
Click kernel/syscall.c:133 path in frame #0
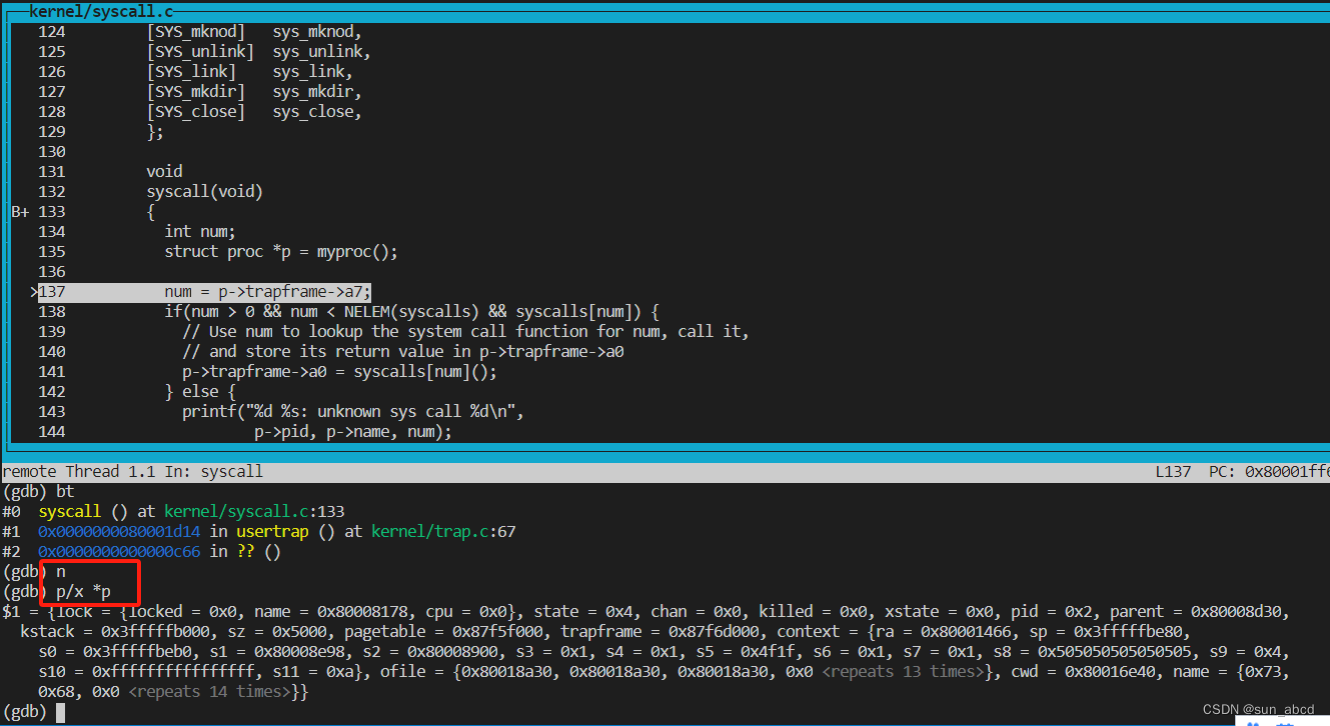(x=255, y=511)
